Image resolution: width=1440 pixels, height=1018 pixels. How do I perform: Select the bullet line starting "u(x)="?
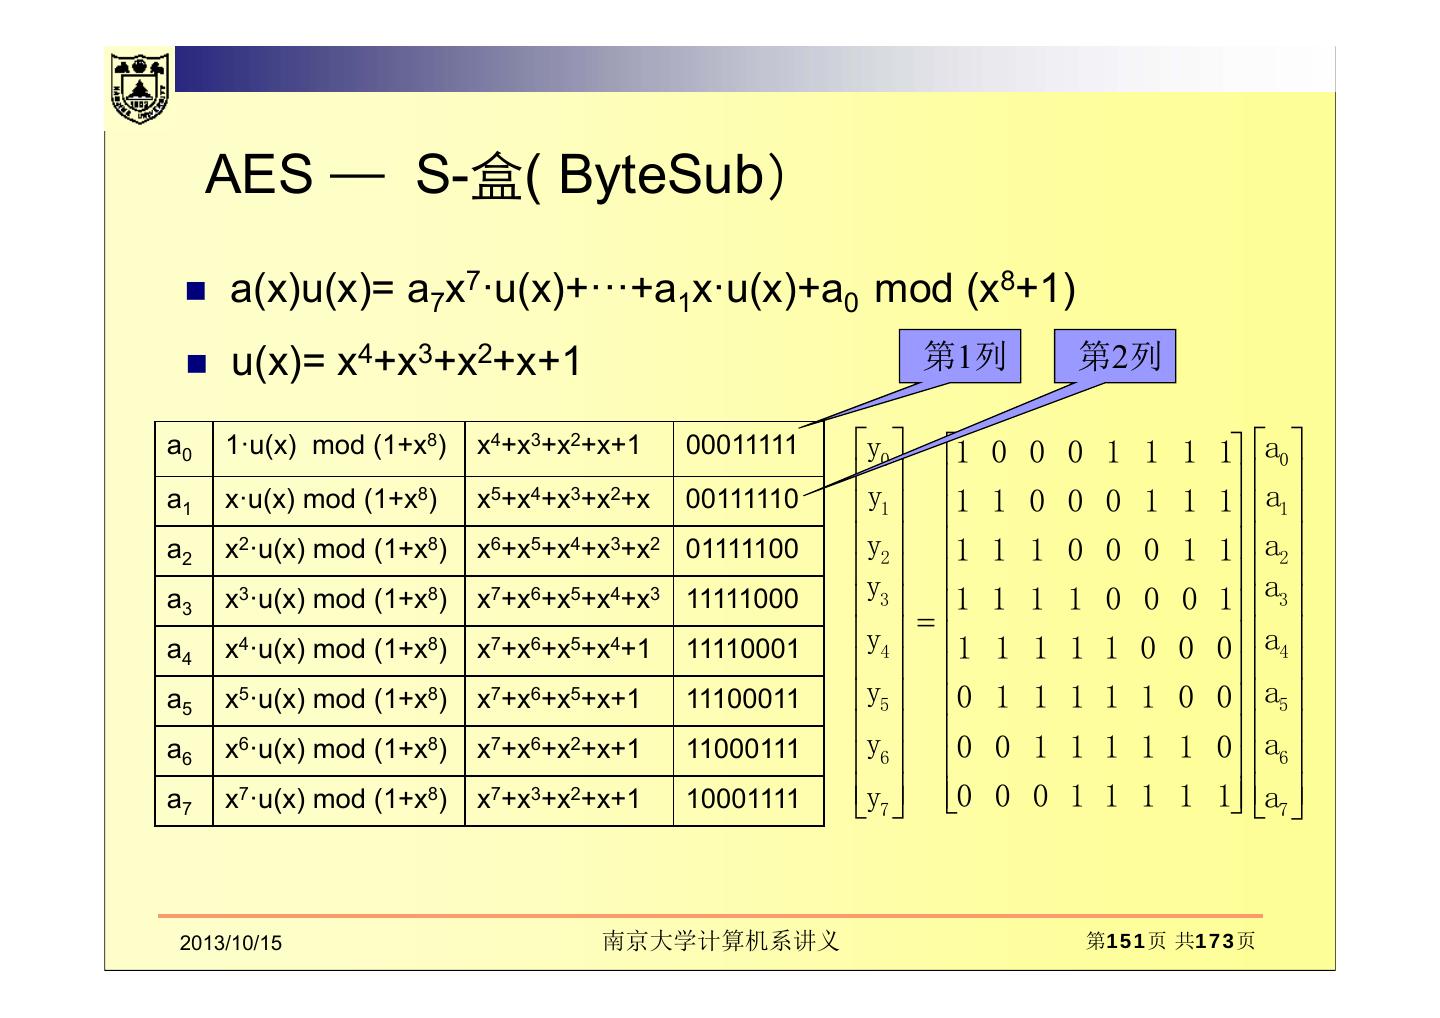(x=406, y=360)
